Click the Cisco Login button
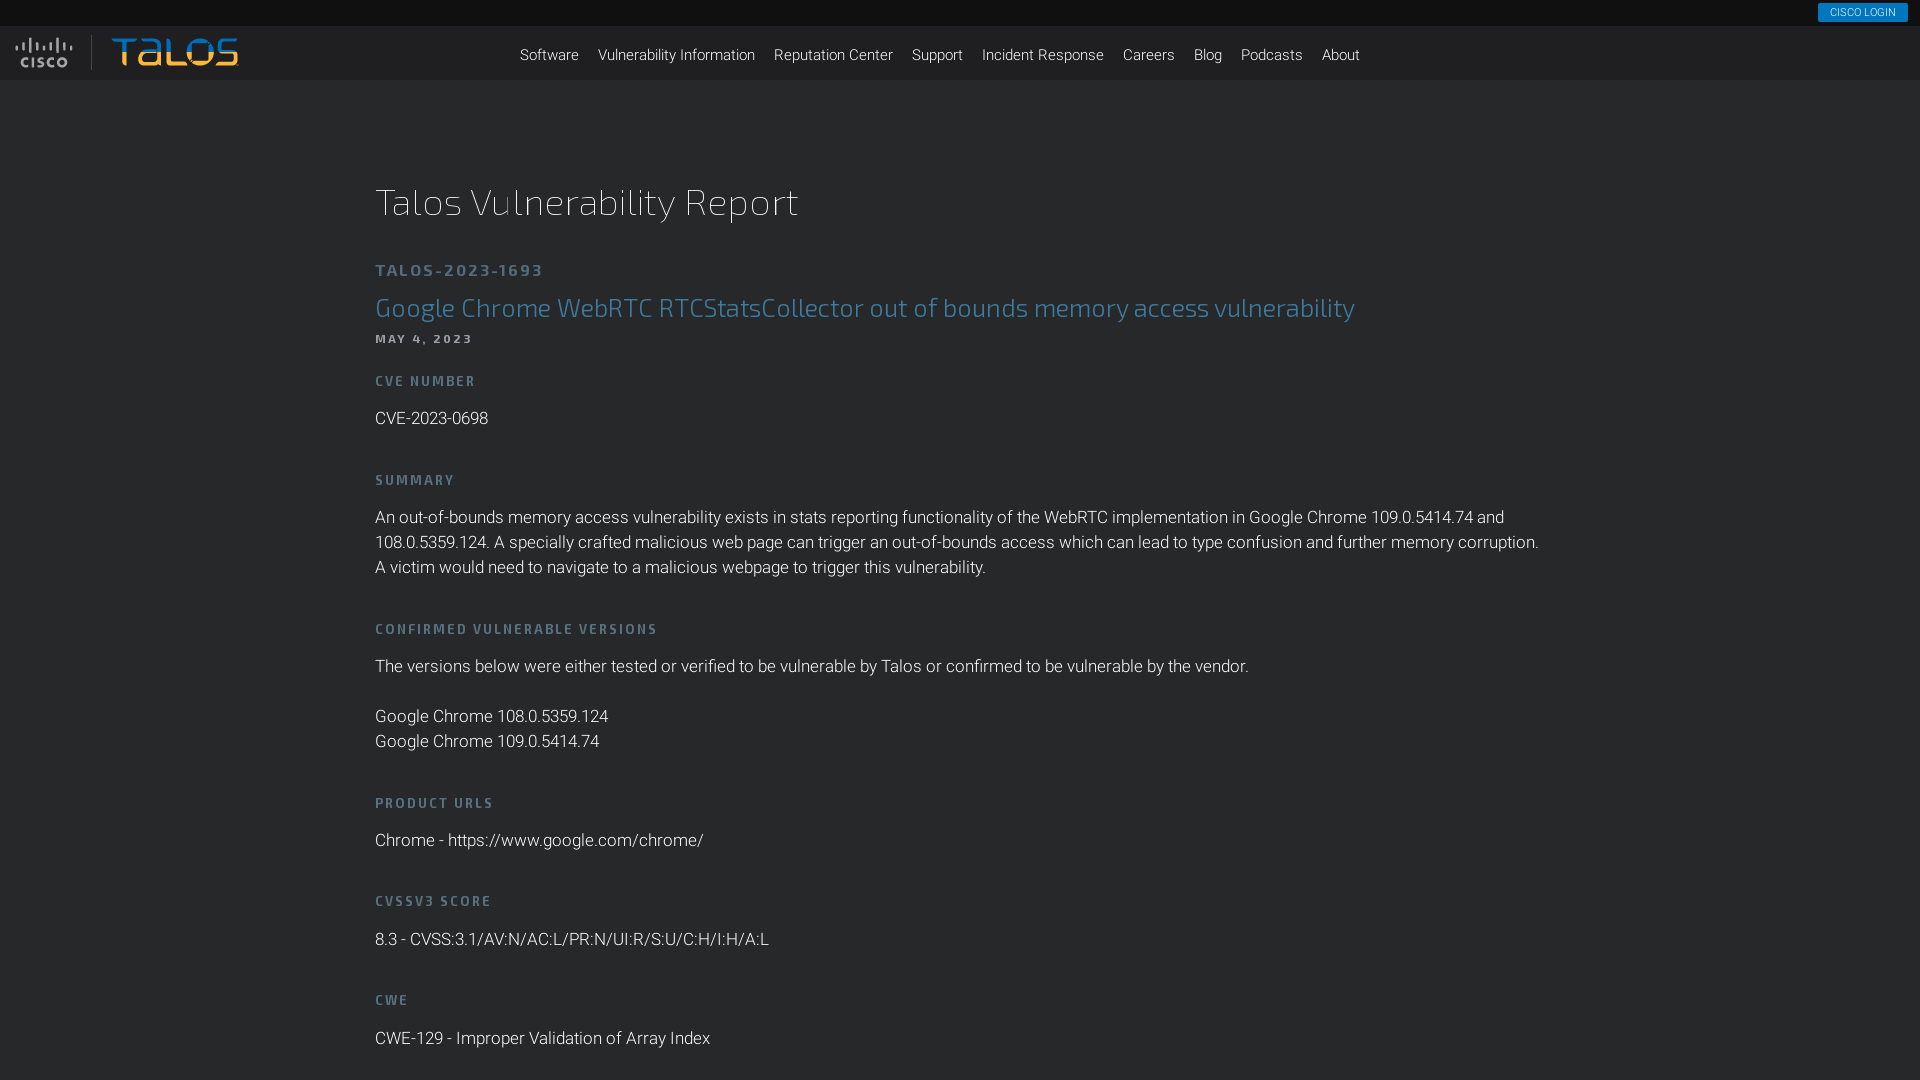The height and width of the screenshot is (1080, 1920). coord(1862,12)
